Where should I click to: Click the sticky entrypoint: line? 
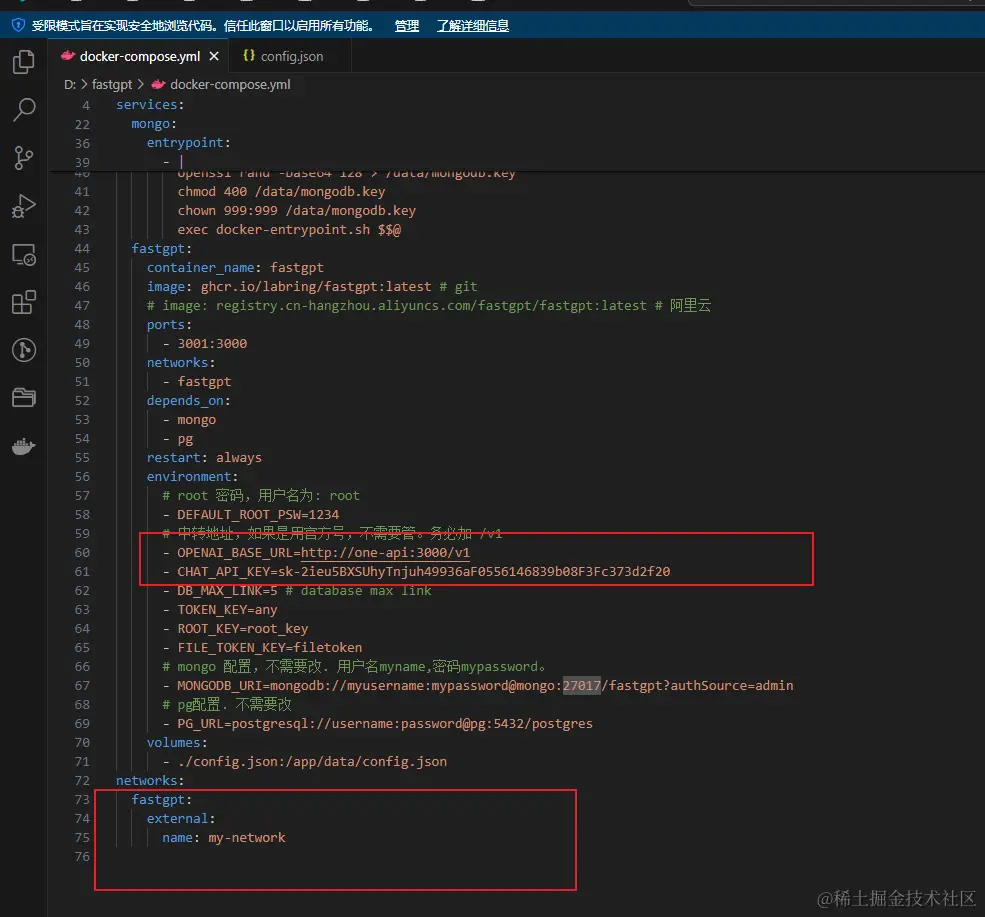[188, 143]
